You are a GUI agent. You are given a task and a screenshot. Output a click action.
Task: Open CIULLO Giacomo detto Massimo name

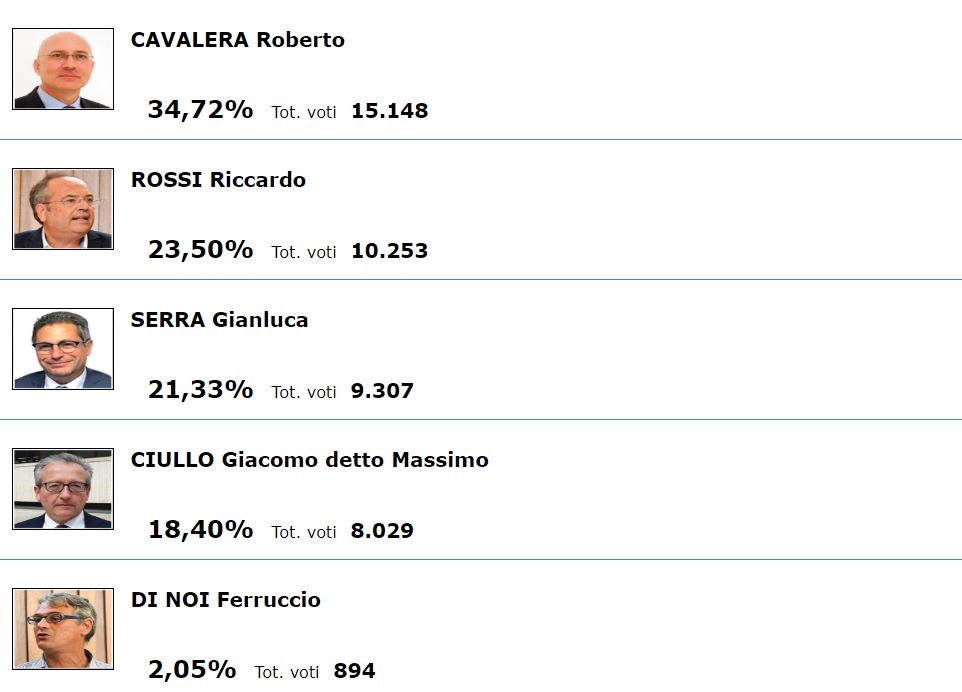[x=309, y=459]
